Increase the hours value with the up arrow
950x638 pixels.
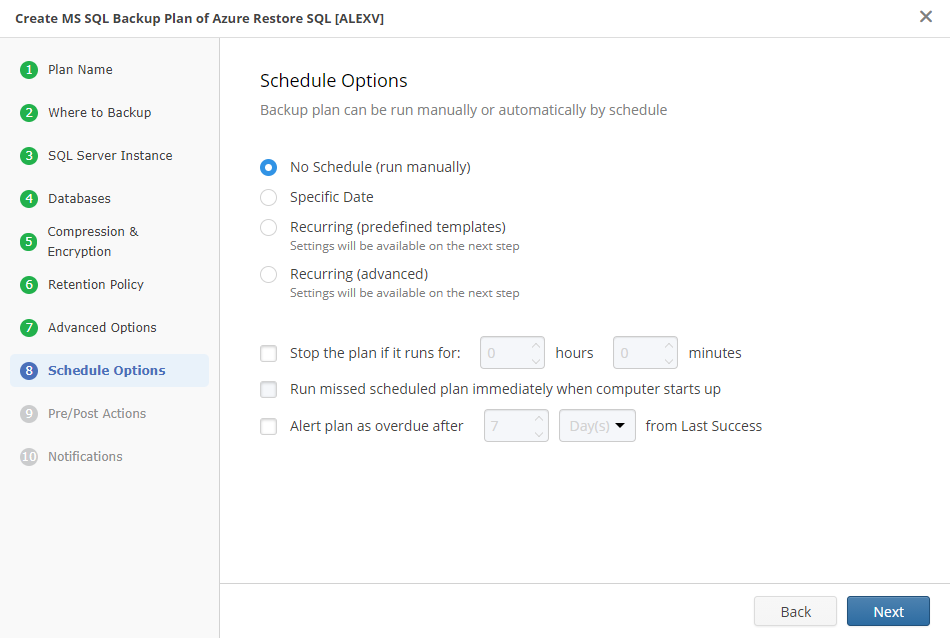pos(538,346)
